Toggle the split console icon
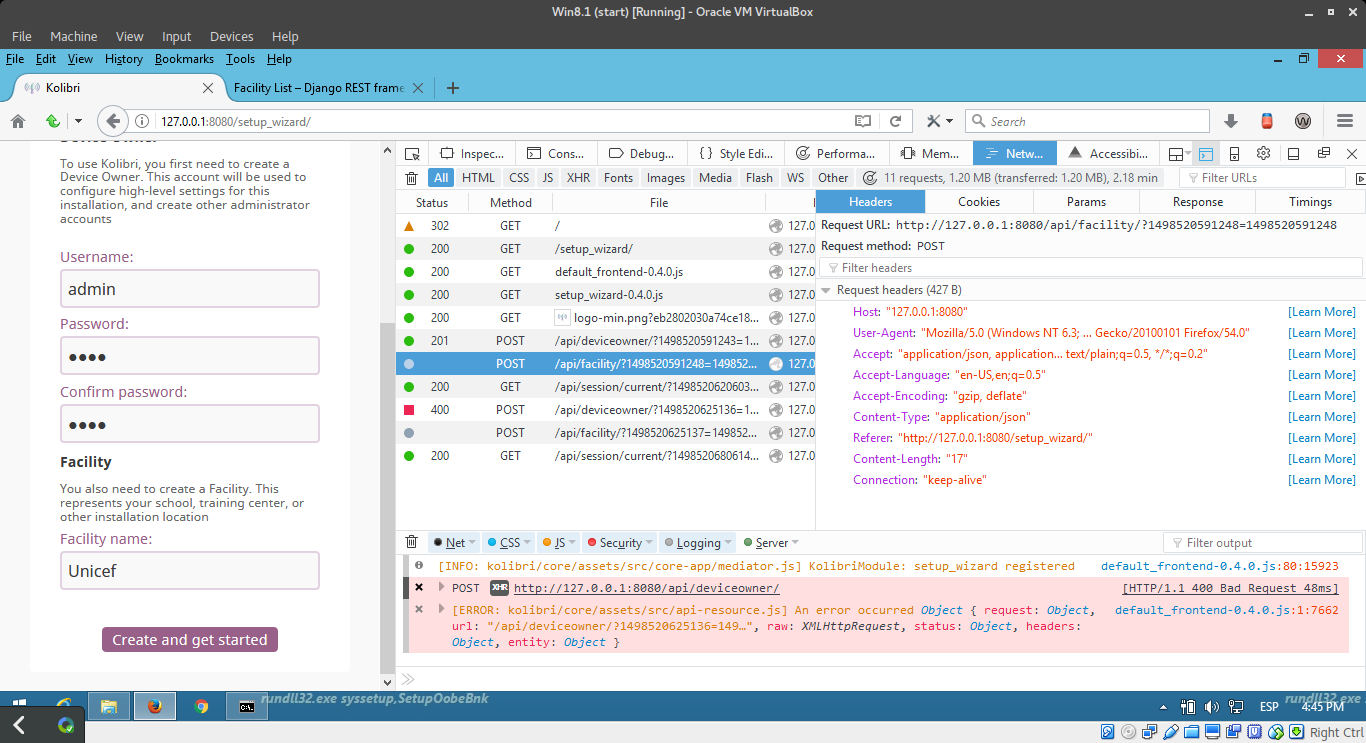1366x743 pixels. (x=1206, y=153)
